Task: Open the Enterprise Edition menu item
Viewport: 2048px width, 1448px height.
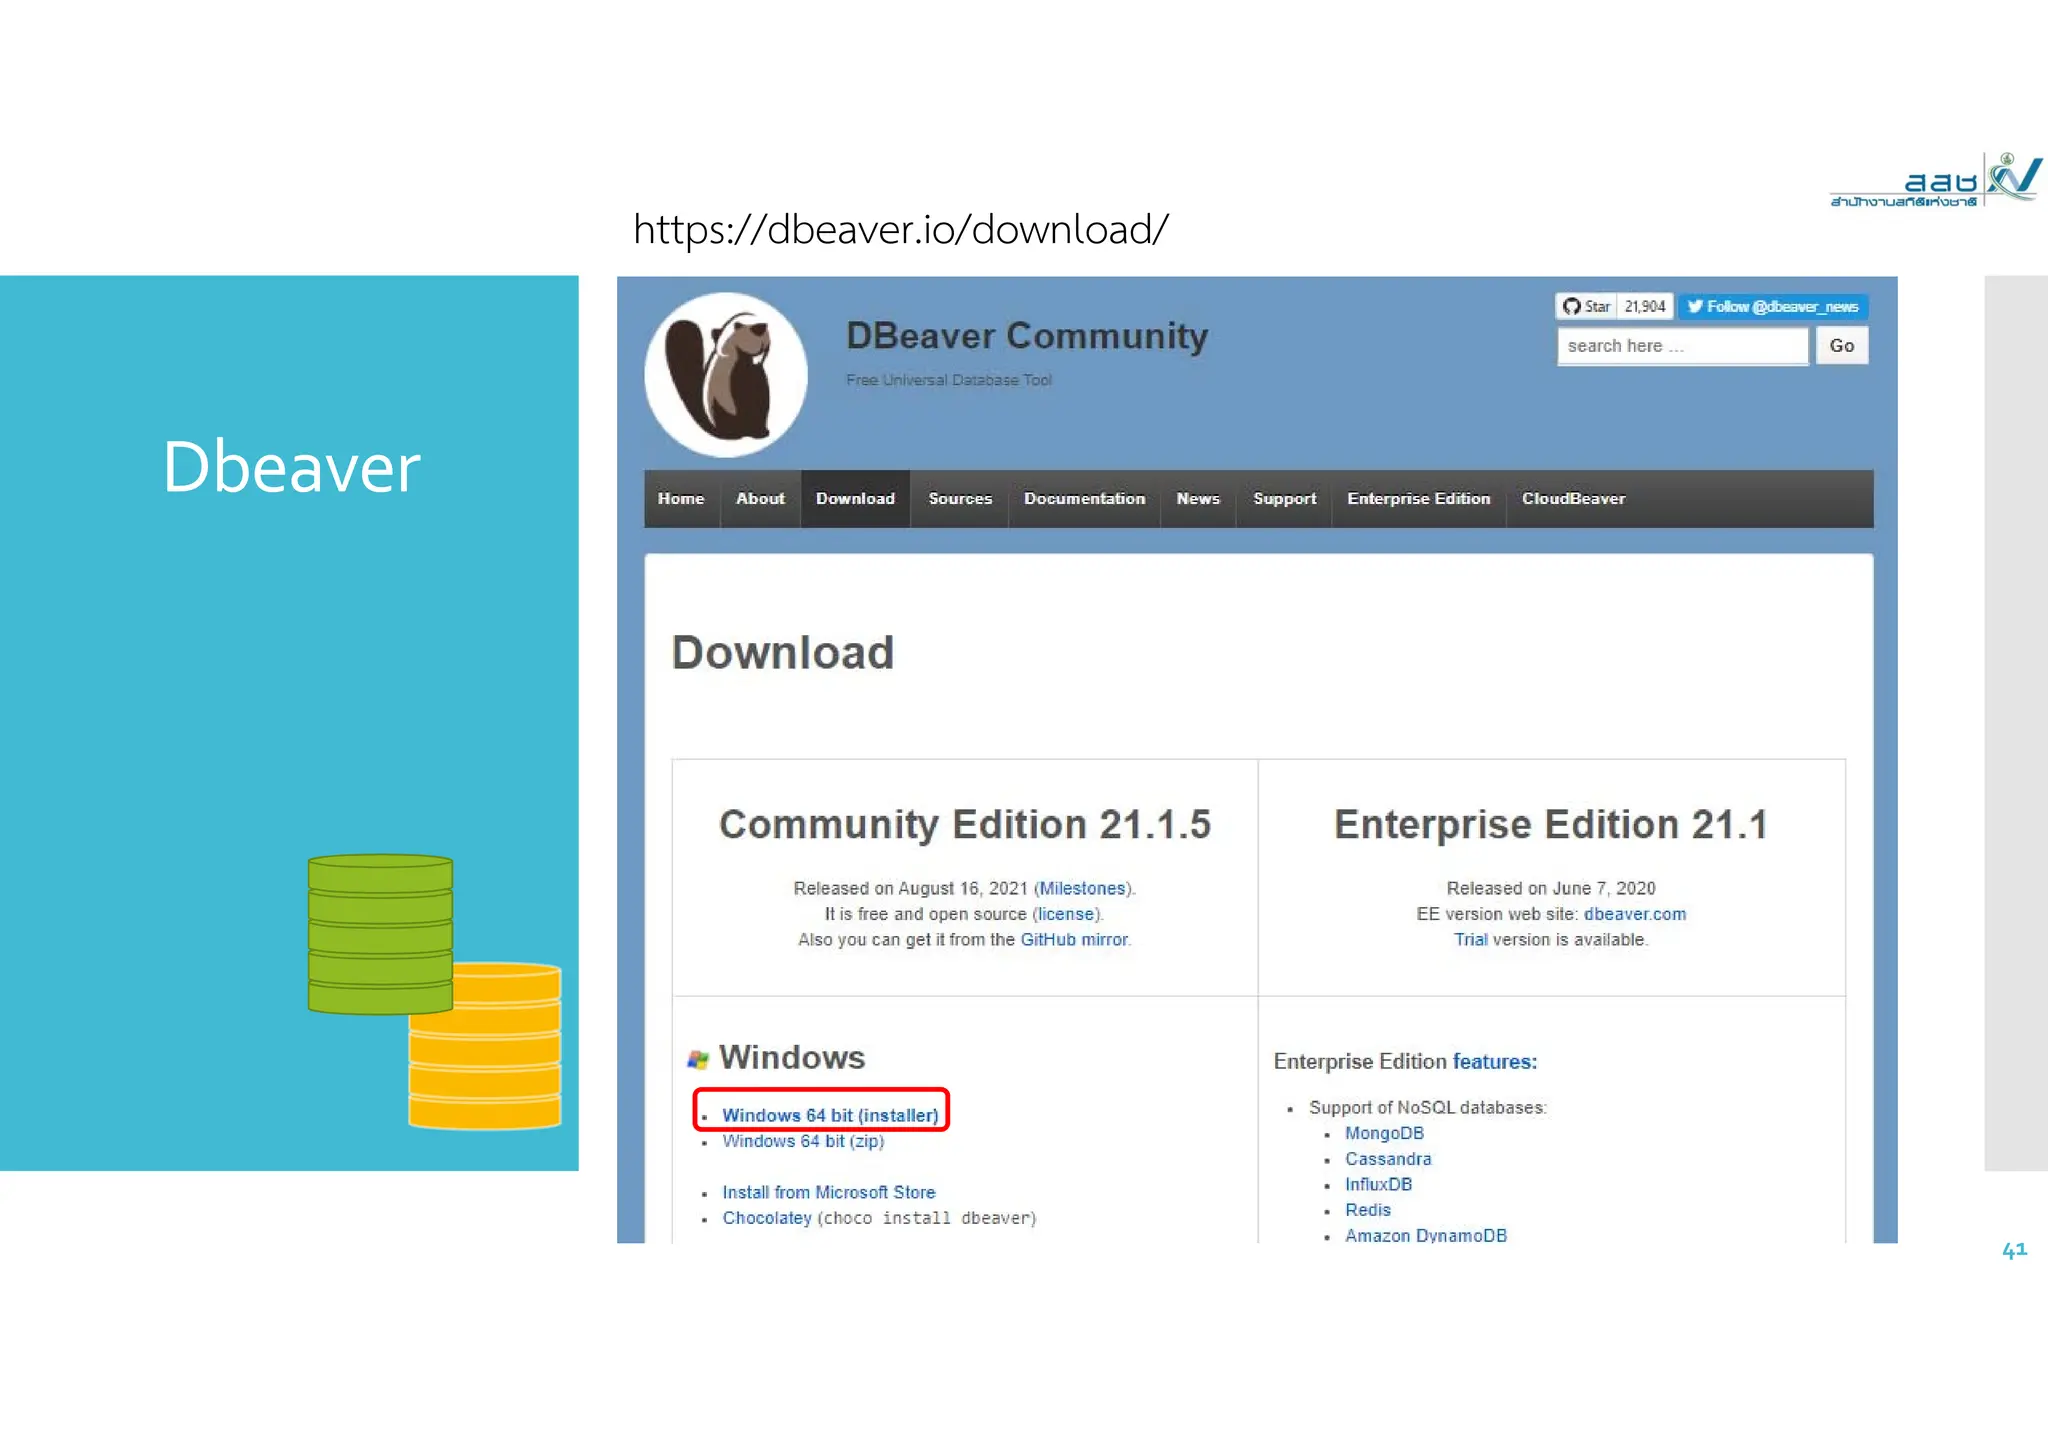Action: tap(1418, 498)
